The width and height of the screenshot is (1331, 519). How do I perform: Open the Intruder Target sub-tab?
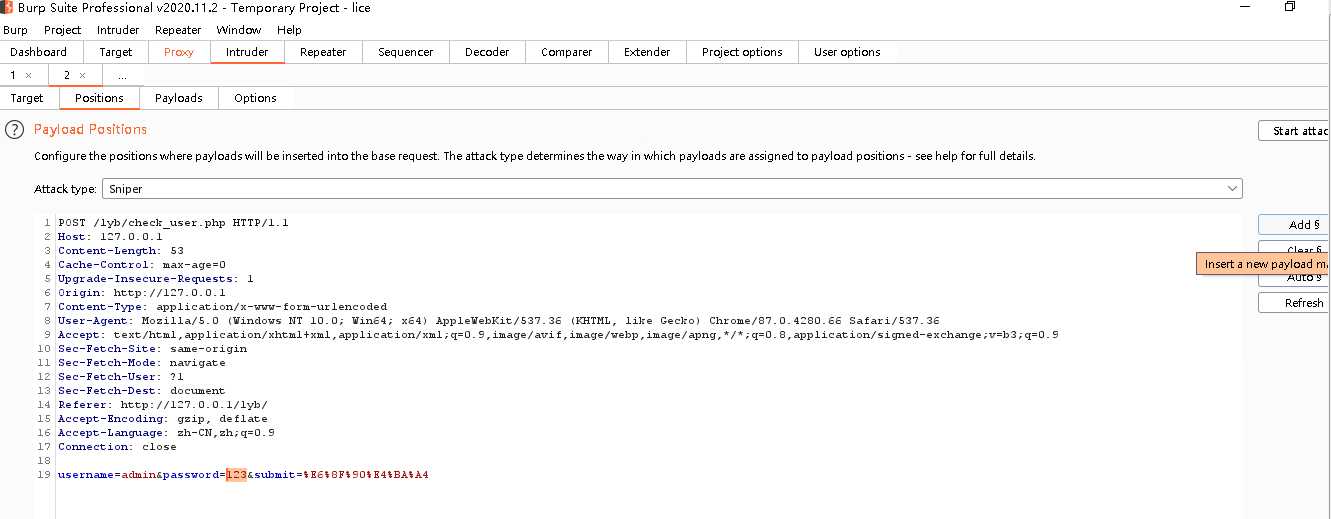coord(27,98)
